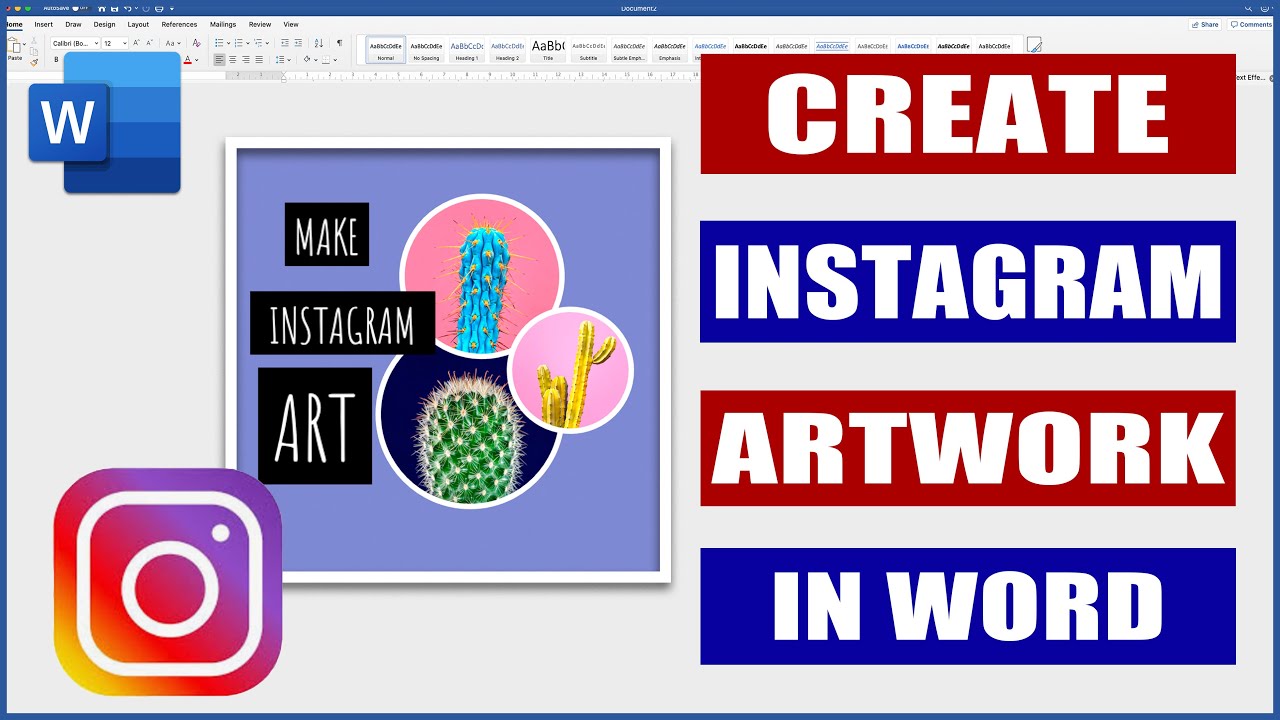The width and height of the screenshot is (1280, 720).
Task: Click the feedback smiley icon
Action: (1266, 9)
